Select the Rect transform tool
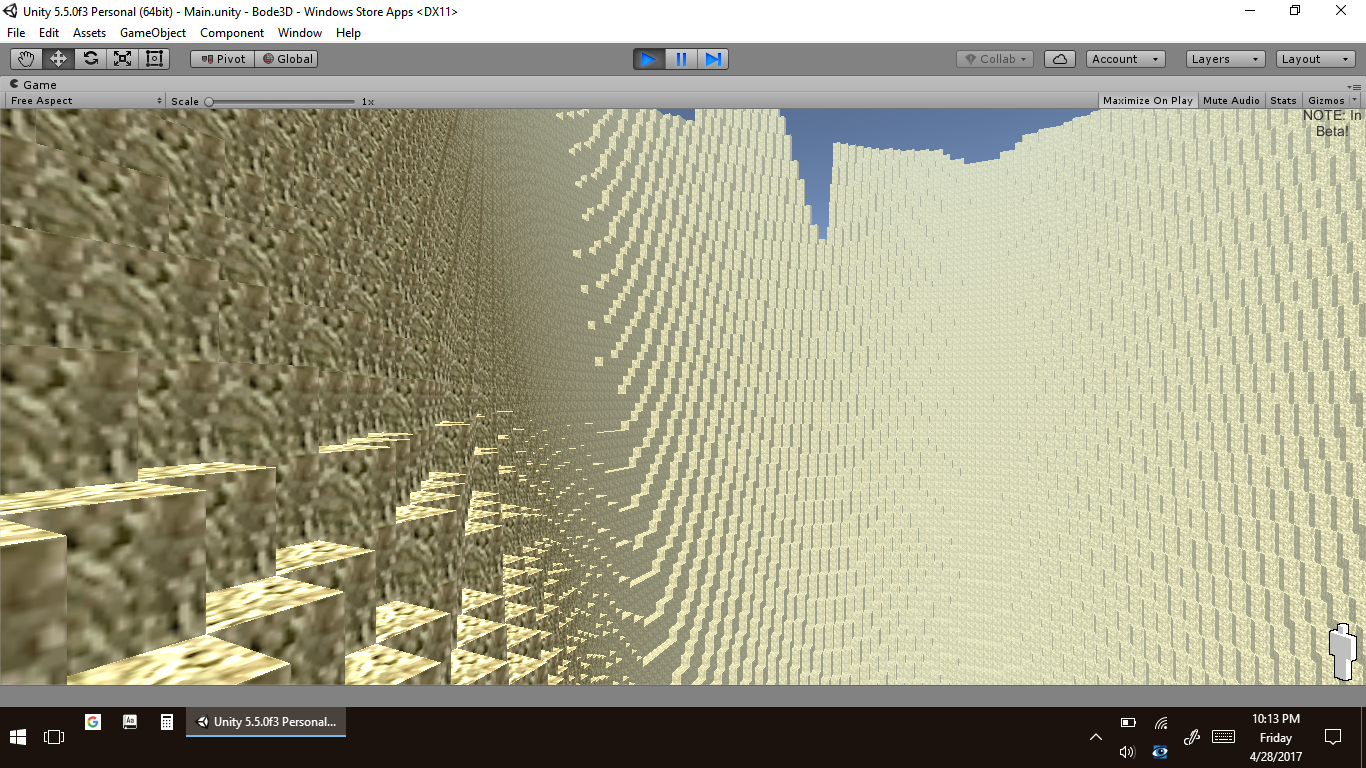 click(x=154, y=59)
